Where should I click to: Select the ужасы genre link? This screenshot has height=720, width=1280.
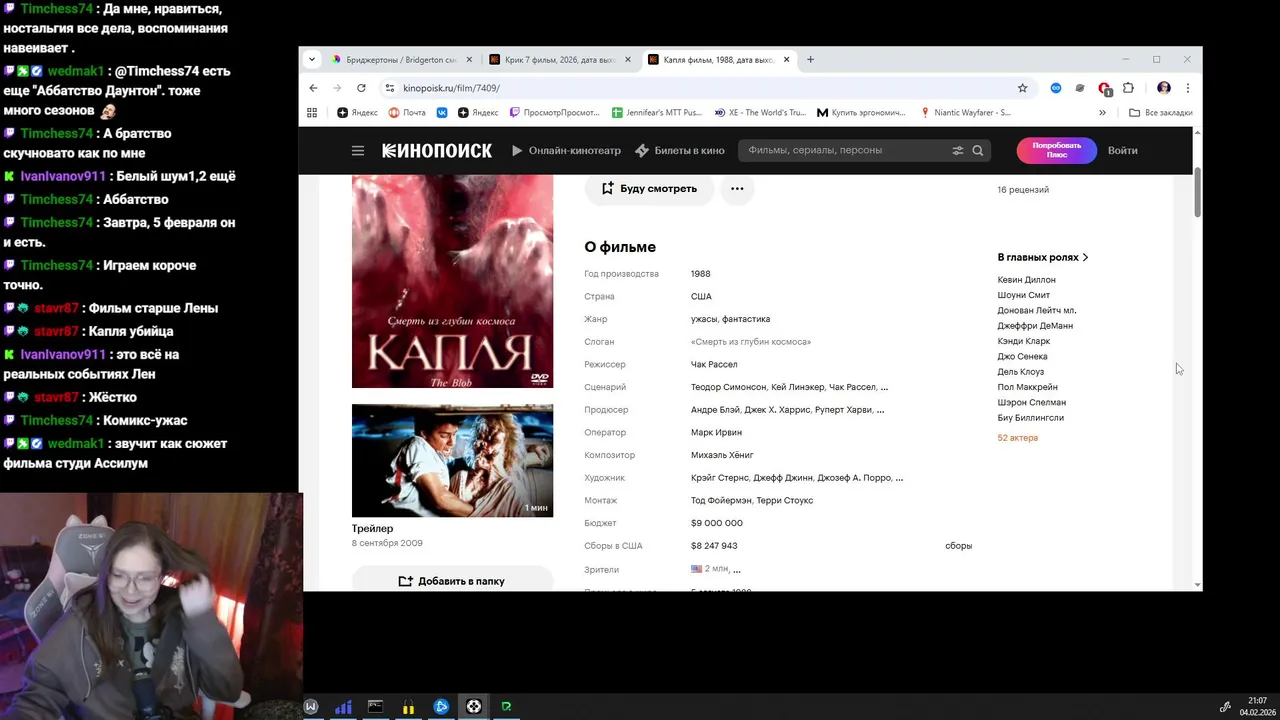tap(704, 319)
